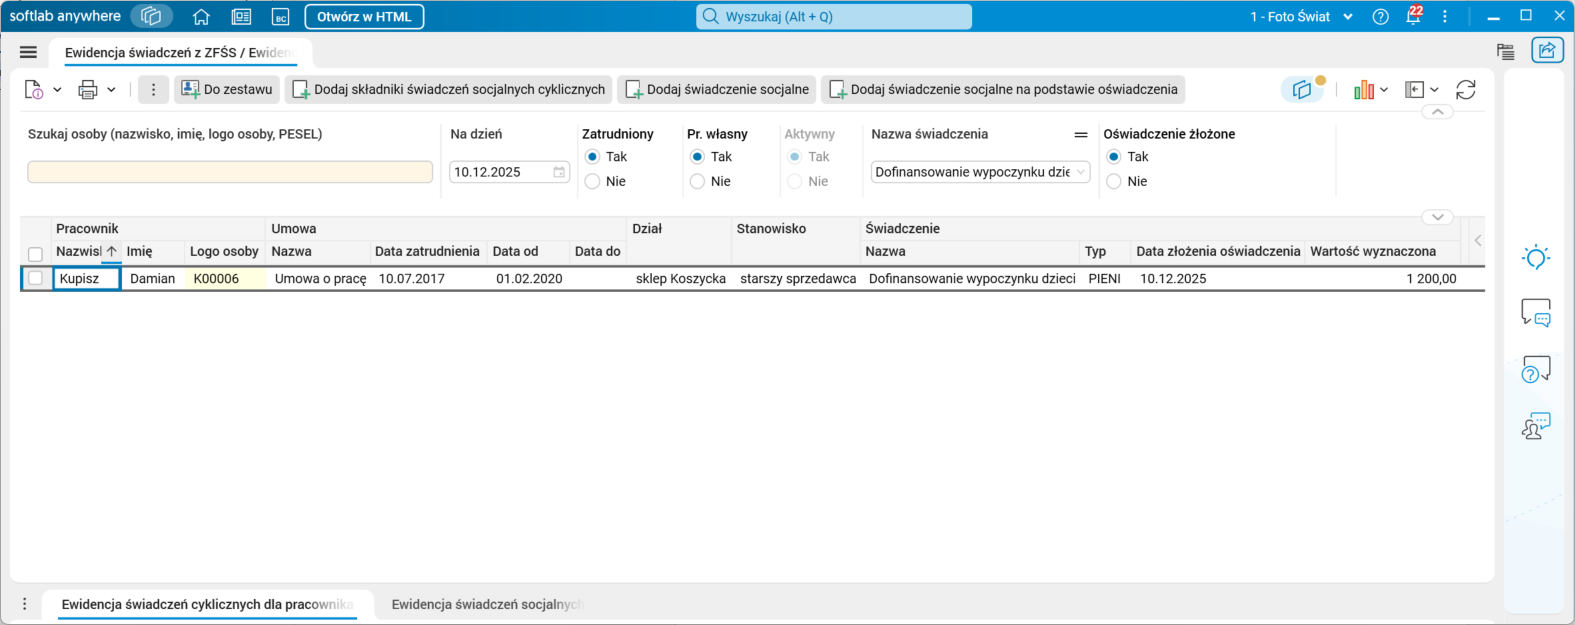Go to the home screen icon
1575x625 pixels.
pos(201,17)
